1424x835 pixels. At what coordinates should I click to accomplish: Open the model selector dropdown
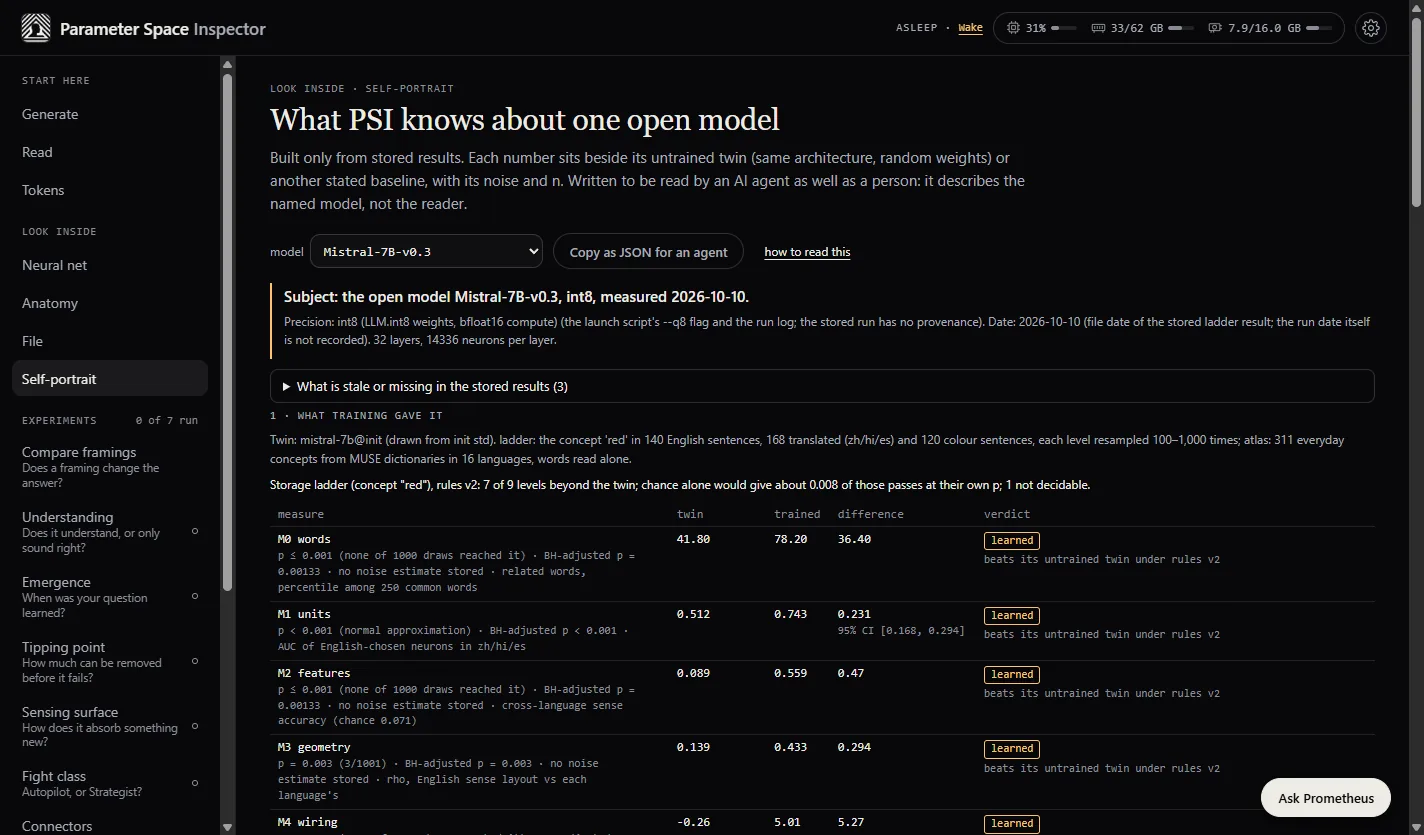pos(426,251)
